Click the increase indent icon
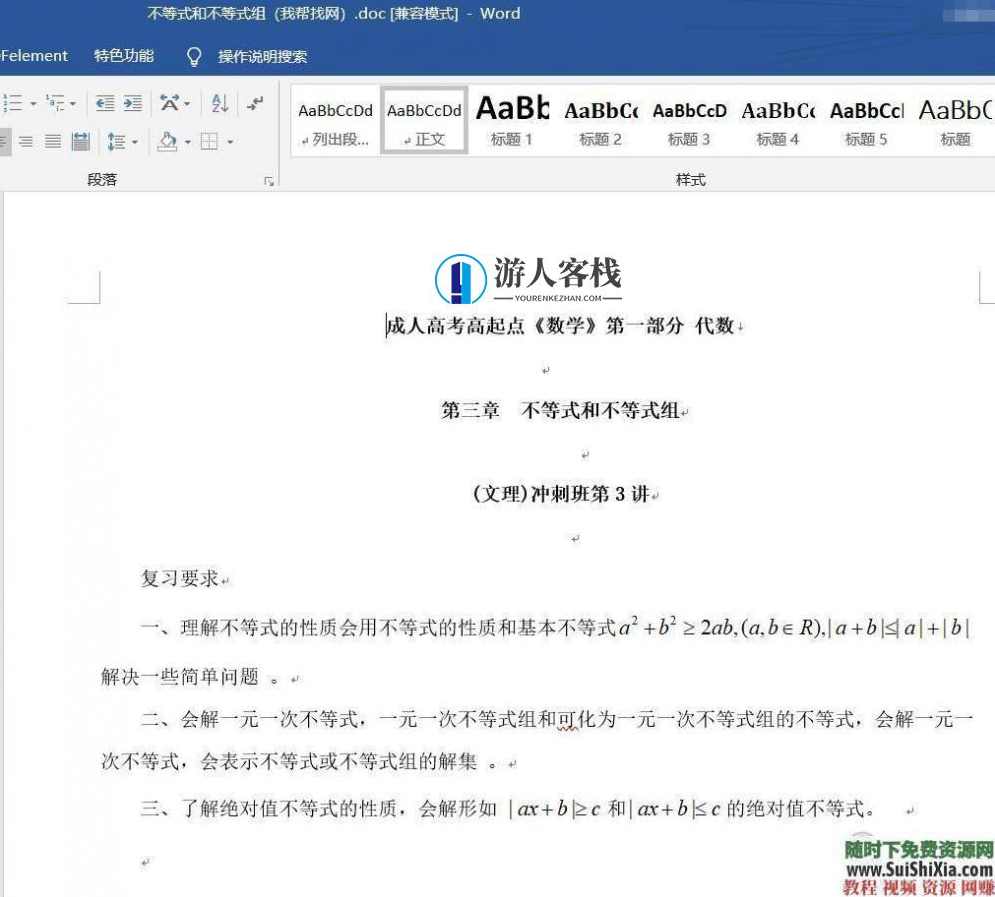The width and height of the screenshot is (995, 897). [132, 102]
